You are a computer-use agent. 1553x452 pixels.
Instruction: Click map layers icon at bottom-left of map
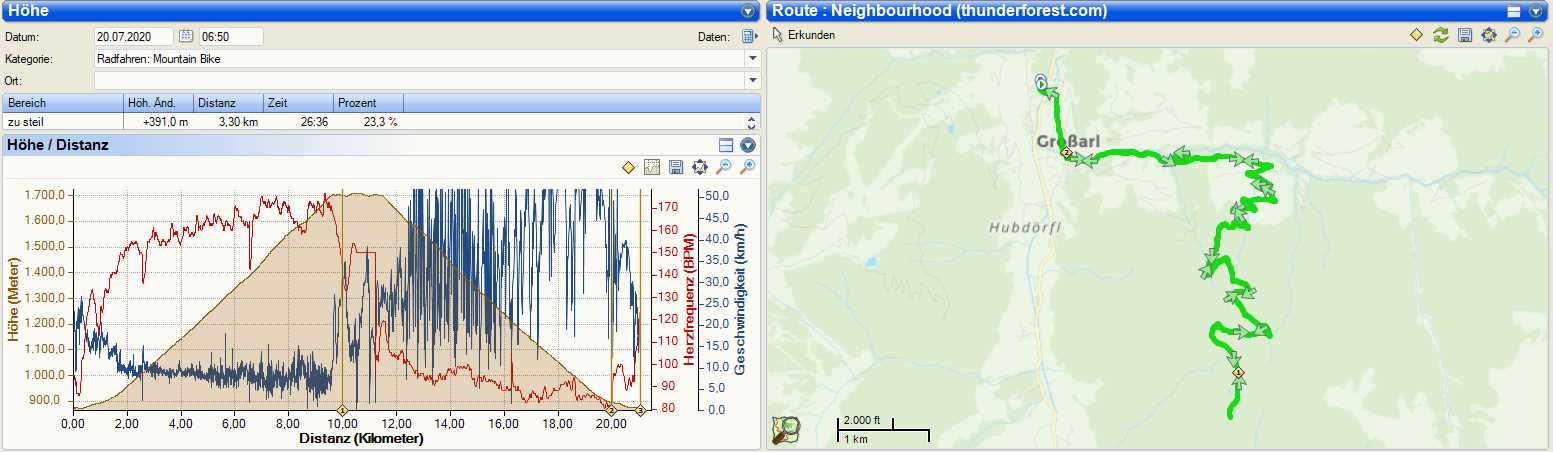pos(787,429)
